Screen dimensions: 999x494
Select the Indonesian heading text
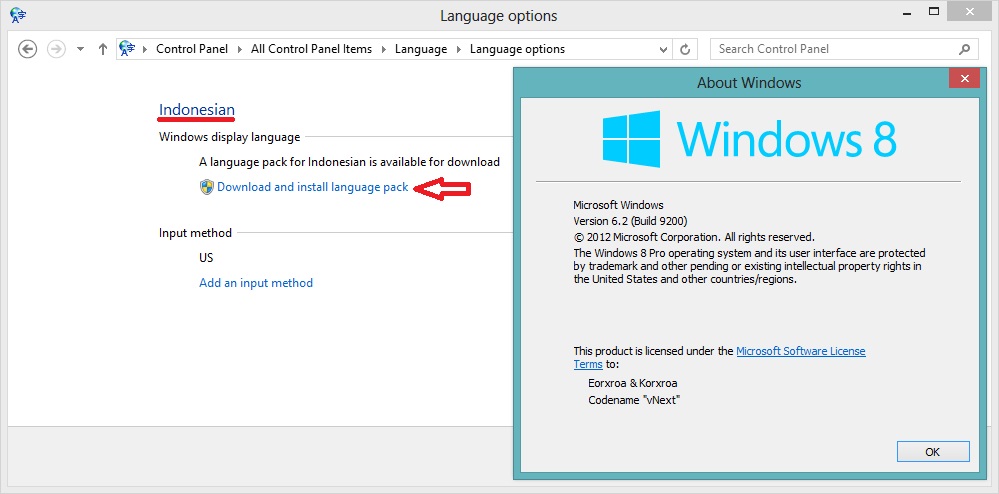click(x=197, y=110)
